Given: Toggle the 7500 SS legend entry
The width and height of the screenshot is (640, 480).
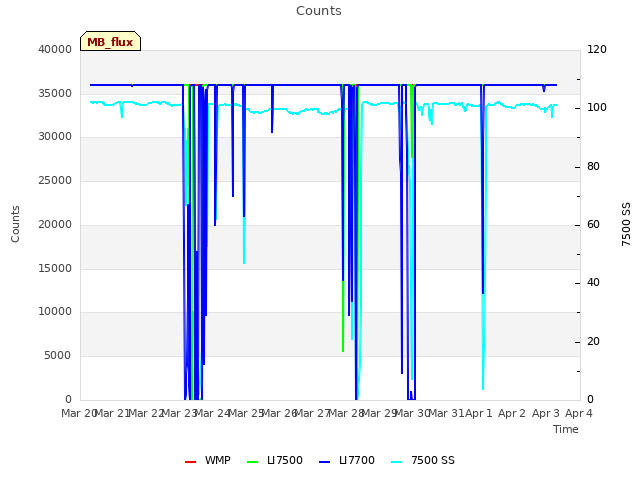Looking at the screenshot, I should pyautogui.click(x=423, y=460).
